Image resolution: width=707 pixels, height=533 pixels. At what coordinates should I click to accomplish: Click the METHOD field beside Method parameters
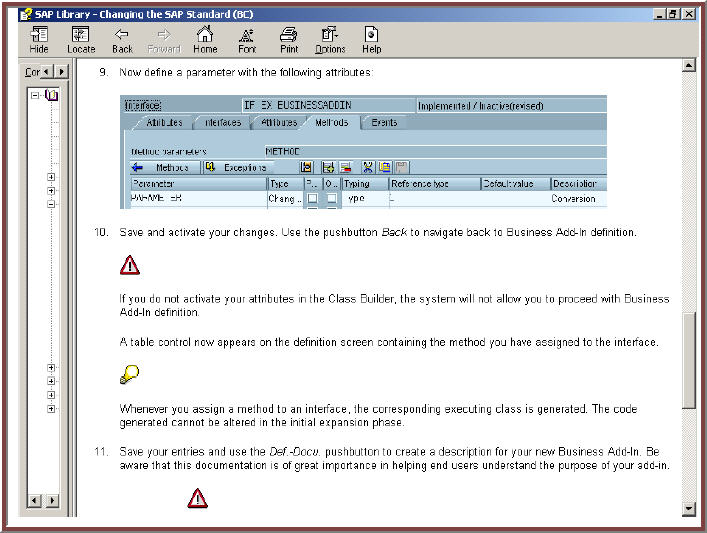coord(436,152)
